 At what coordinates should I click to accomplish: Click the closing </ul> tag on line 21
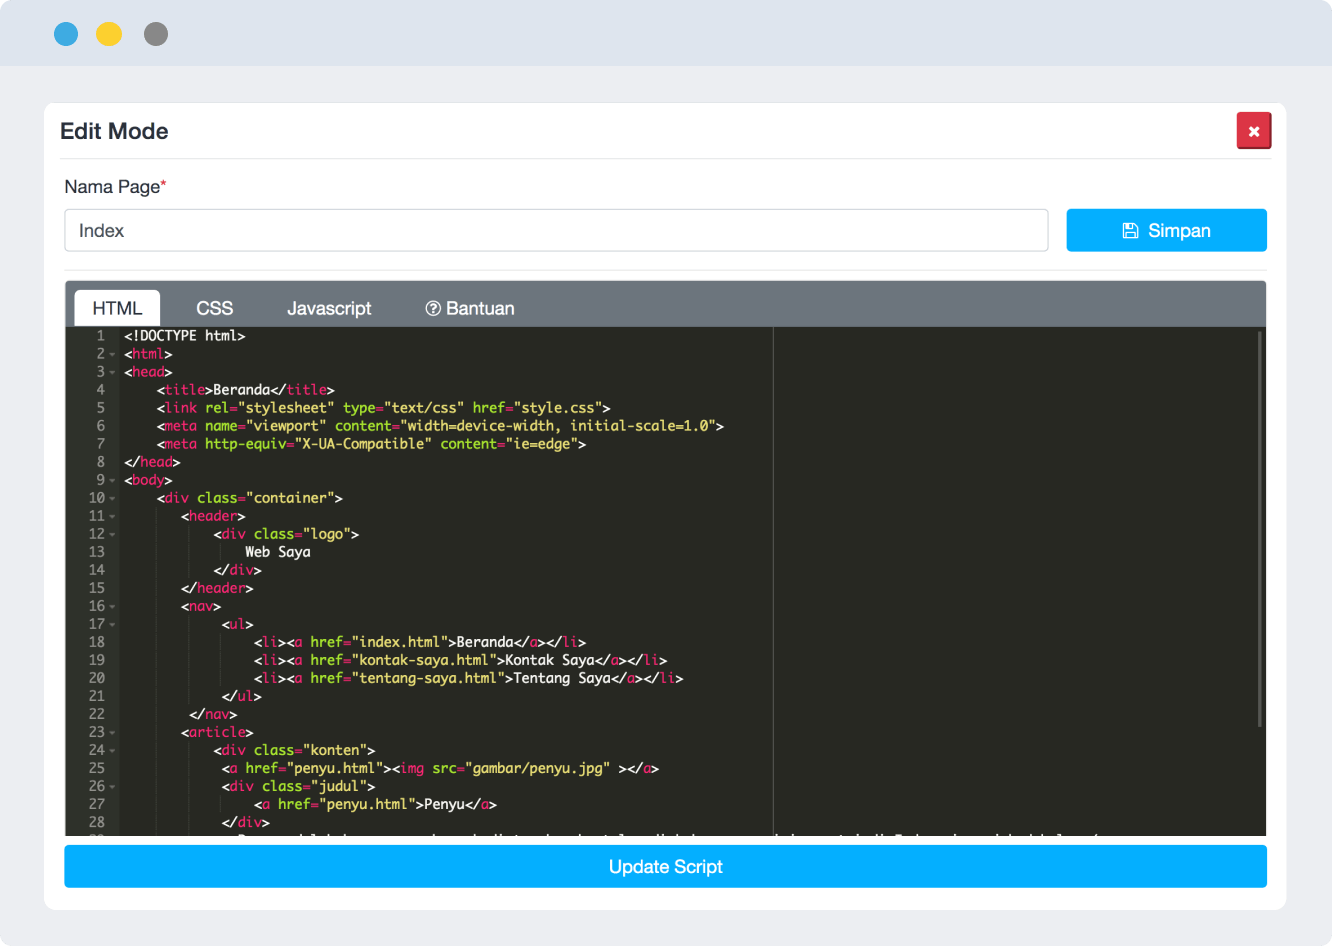241,696
